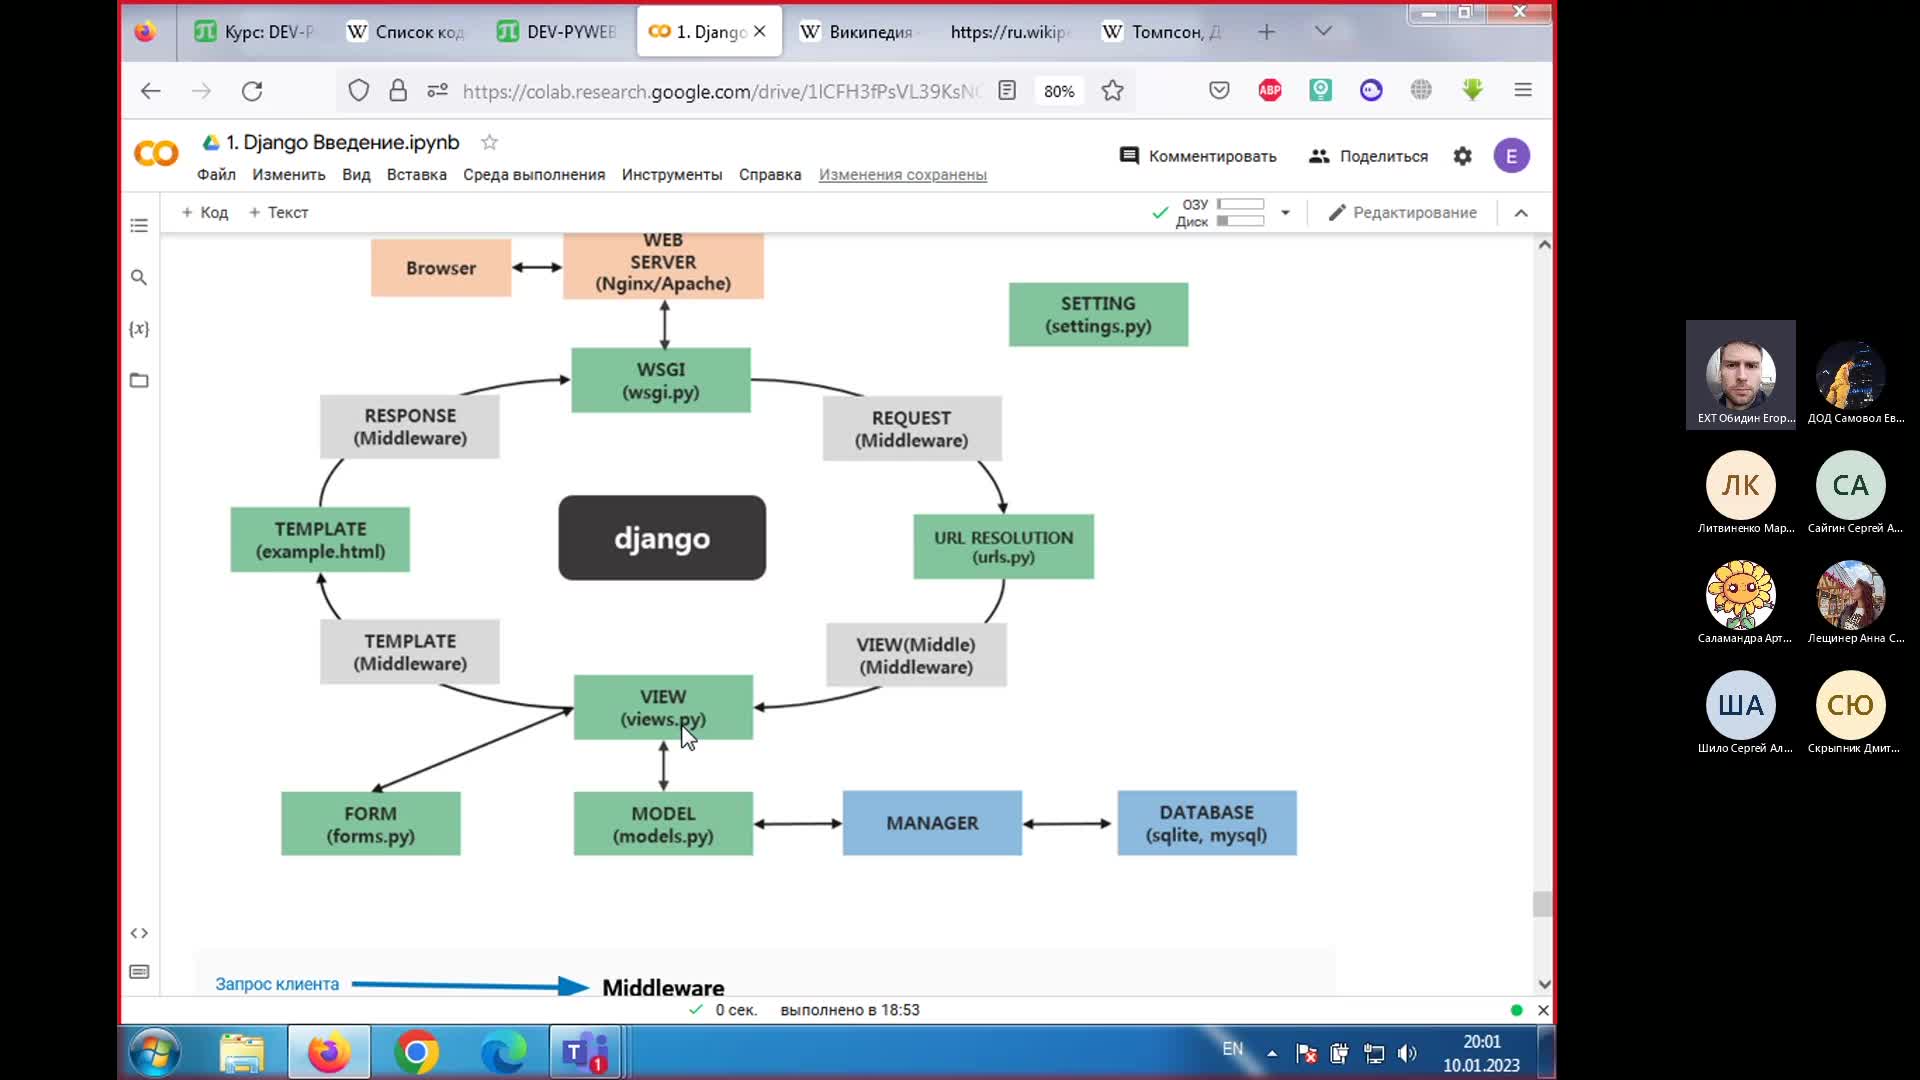The height and width of the screenshot is (1080, 1920).
Task: Open new browser tab with plus
Action: pyautogui.click(x=1267, y=32)
